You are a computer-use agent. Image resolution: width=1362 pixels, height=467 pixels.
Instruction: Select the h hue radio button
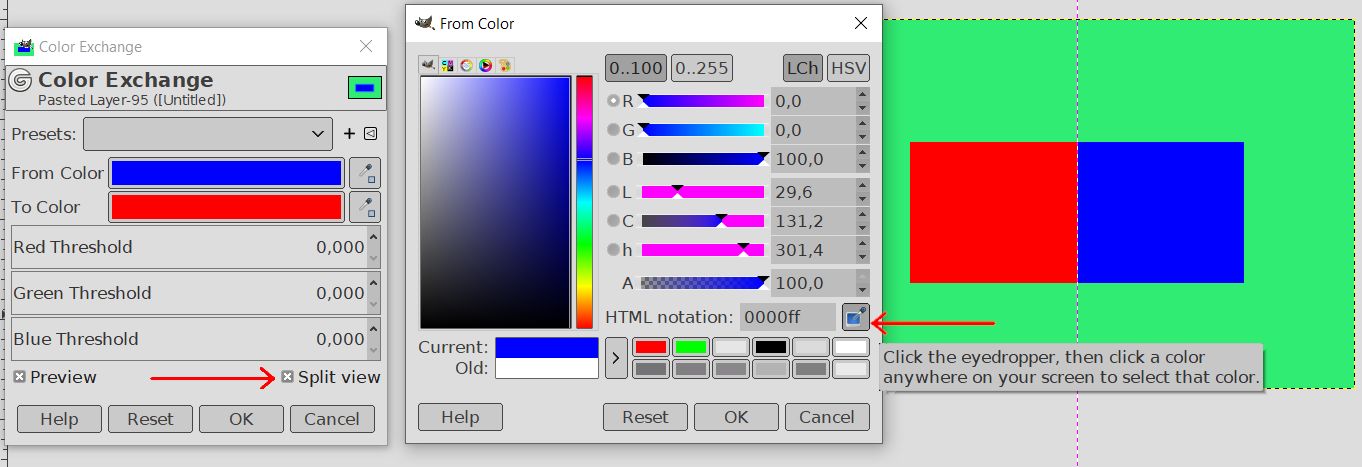(x=613, y=250)
